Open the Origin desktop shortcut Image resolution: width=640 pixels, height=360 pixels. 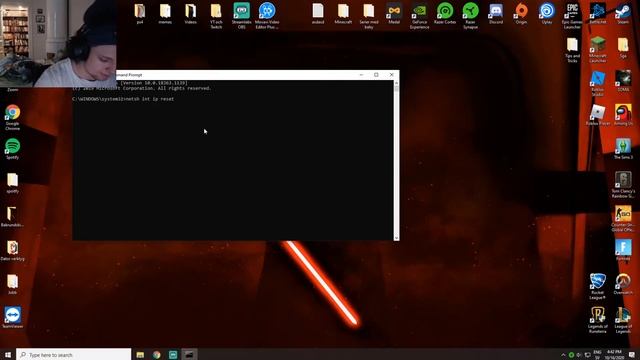[x=521, y=13]
